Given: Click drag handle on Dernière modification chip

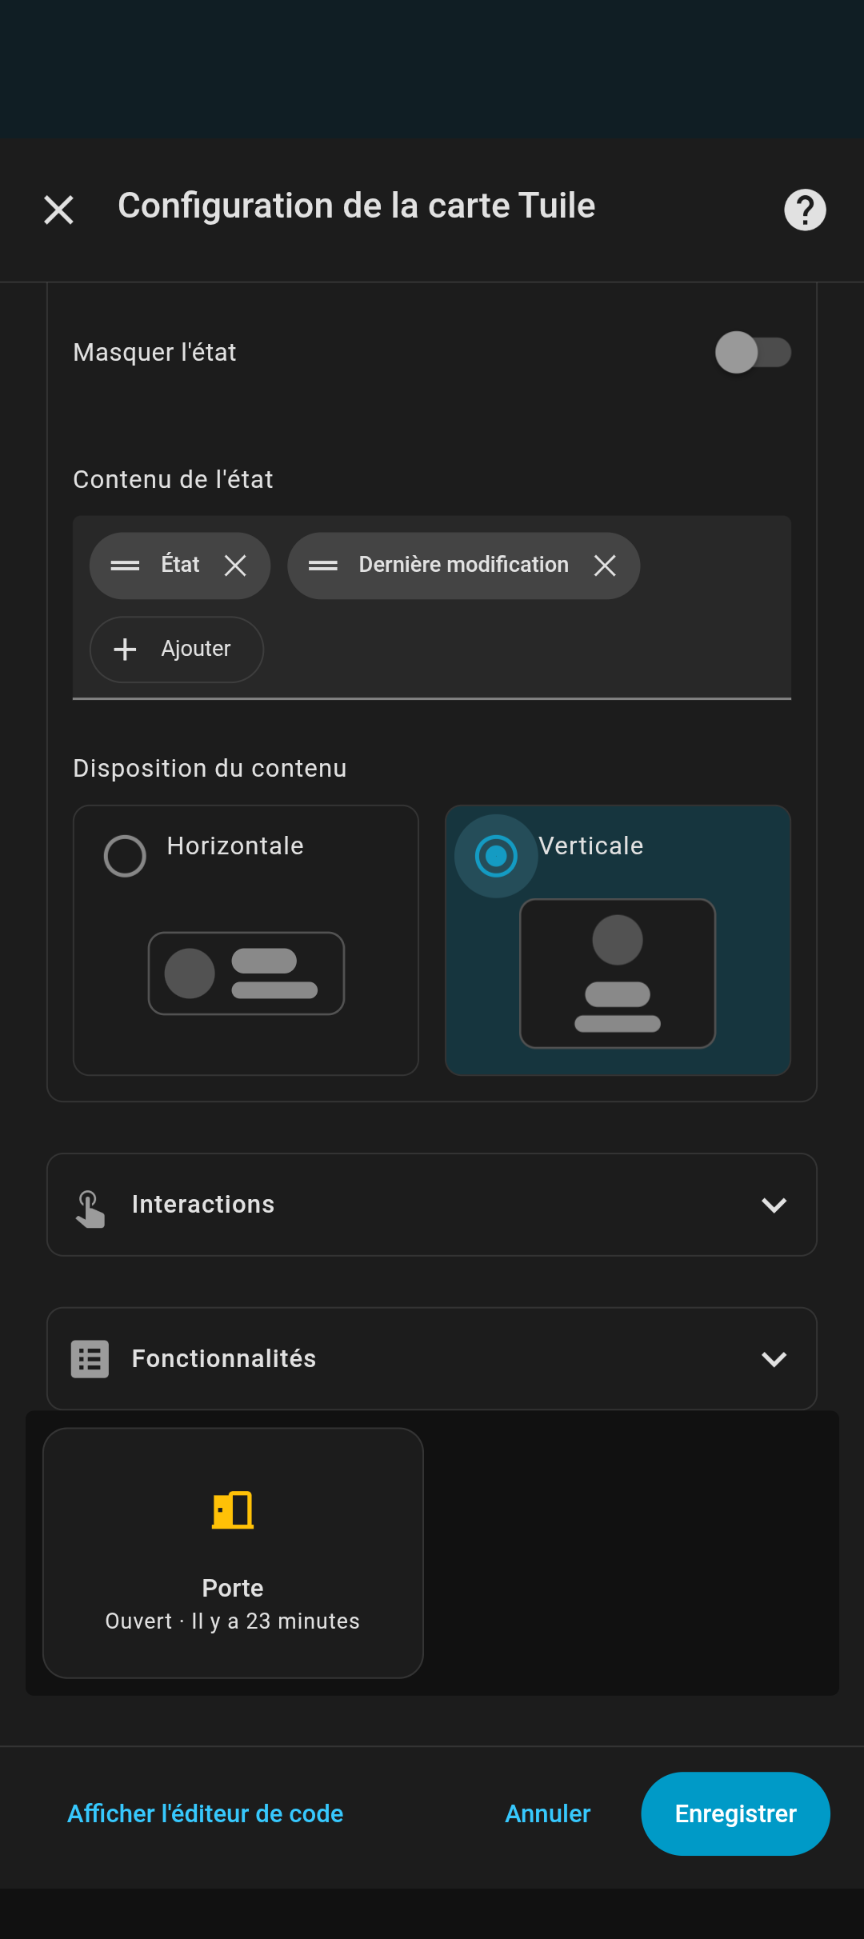Looking at the screenshot, I should pyautogui.click(x=323, y=566).
